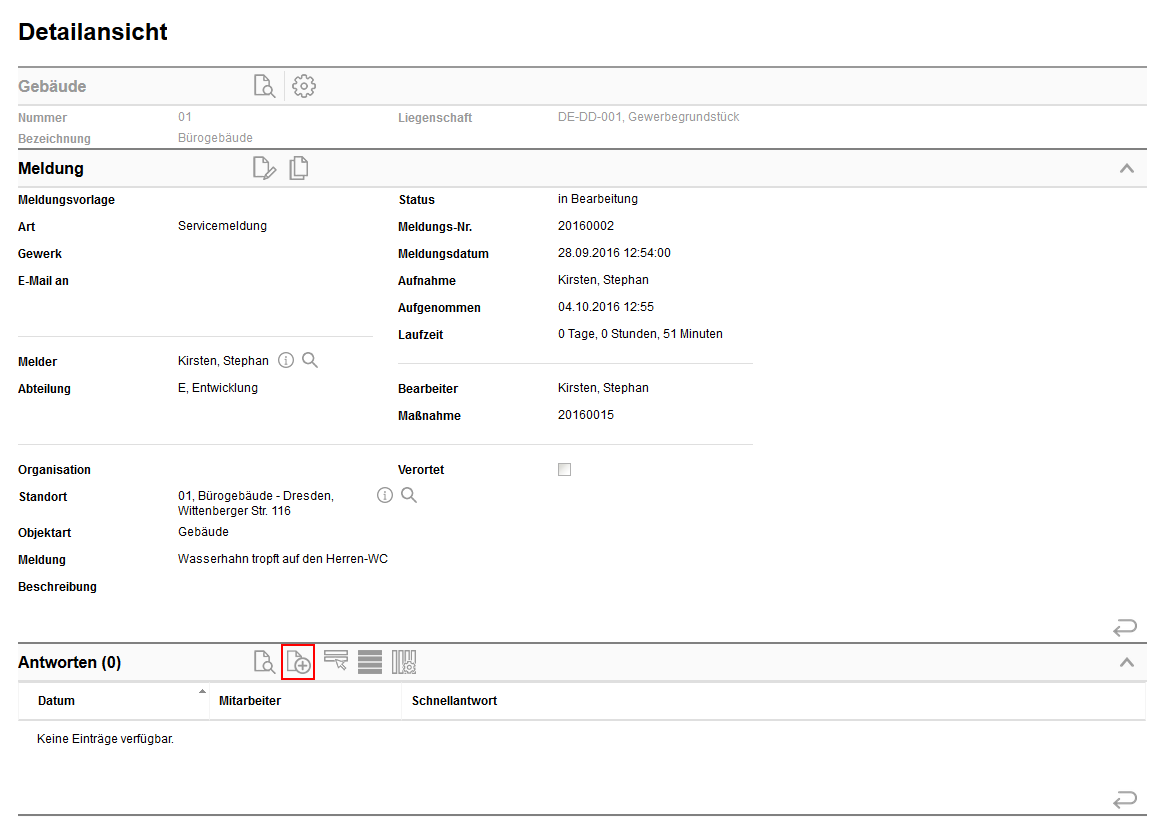Duplicate the Meldung using the copy icon

pyautogui.click(x=298, y=168)
